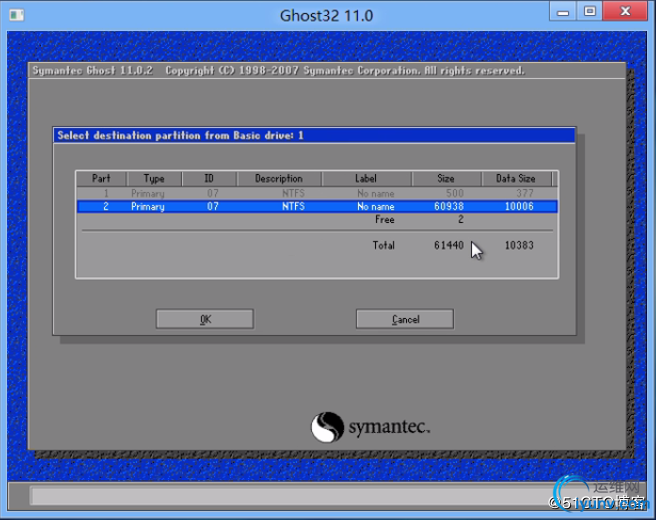Click the Symantec Ghost 11.0.2 copyright text
Screen dimensions: 656x520
pos(278,71)
